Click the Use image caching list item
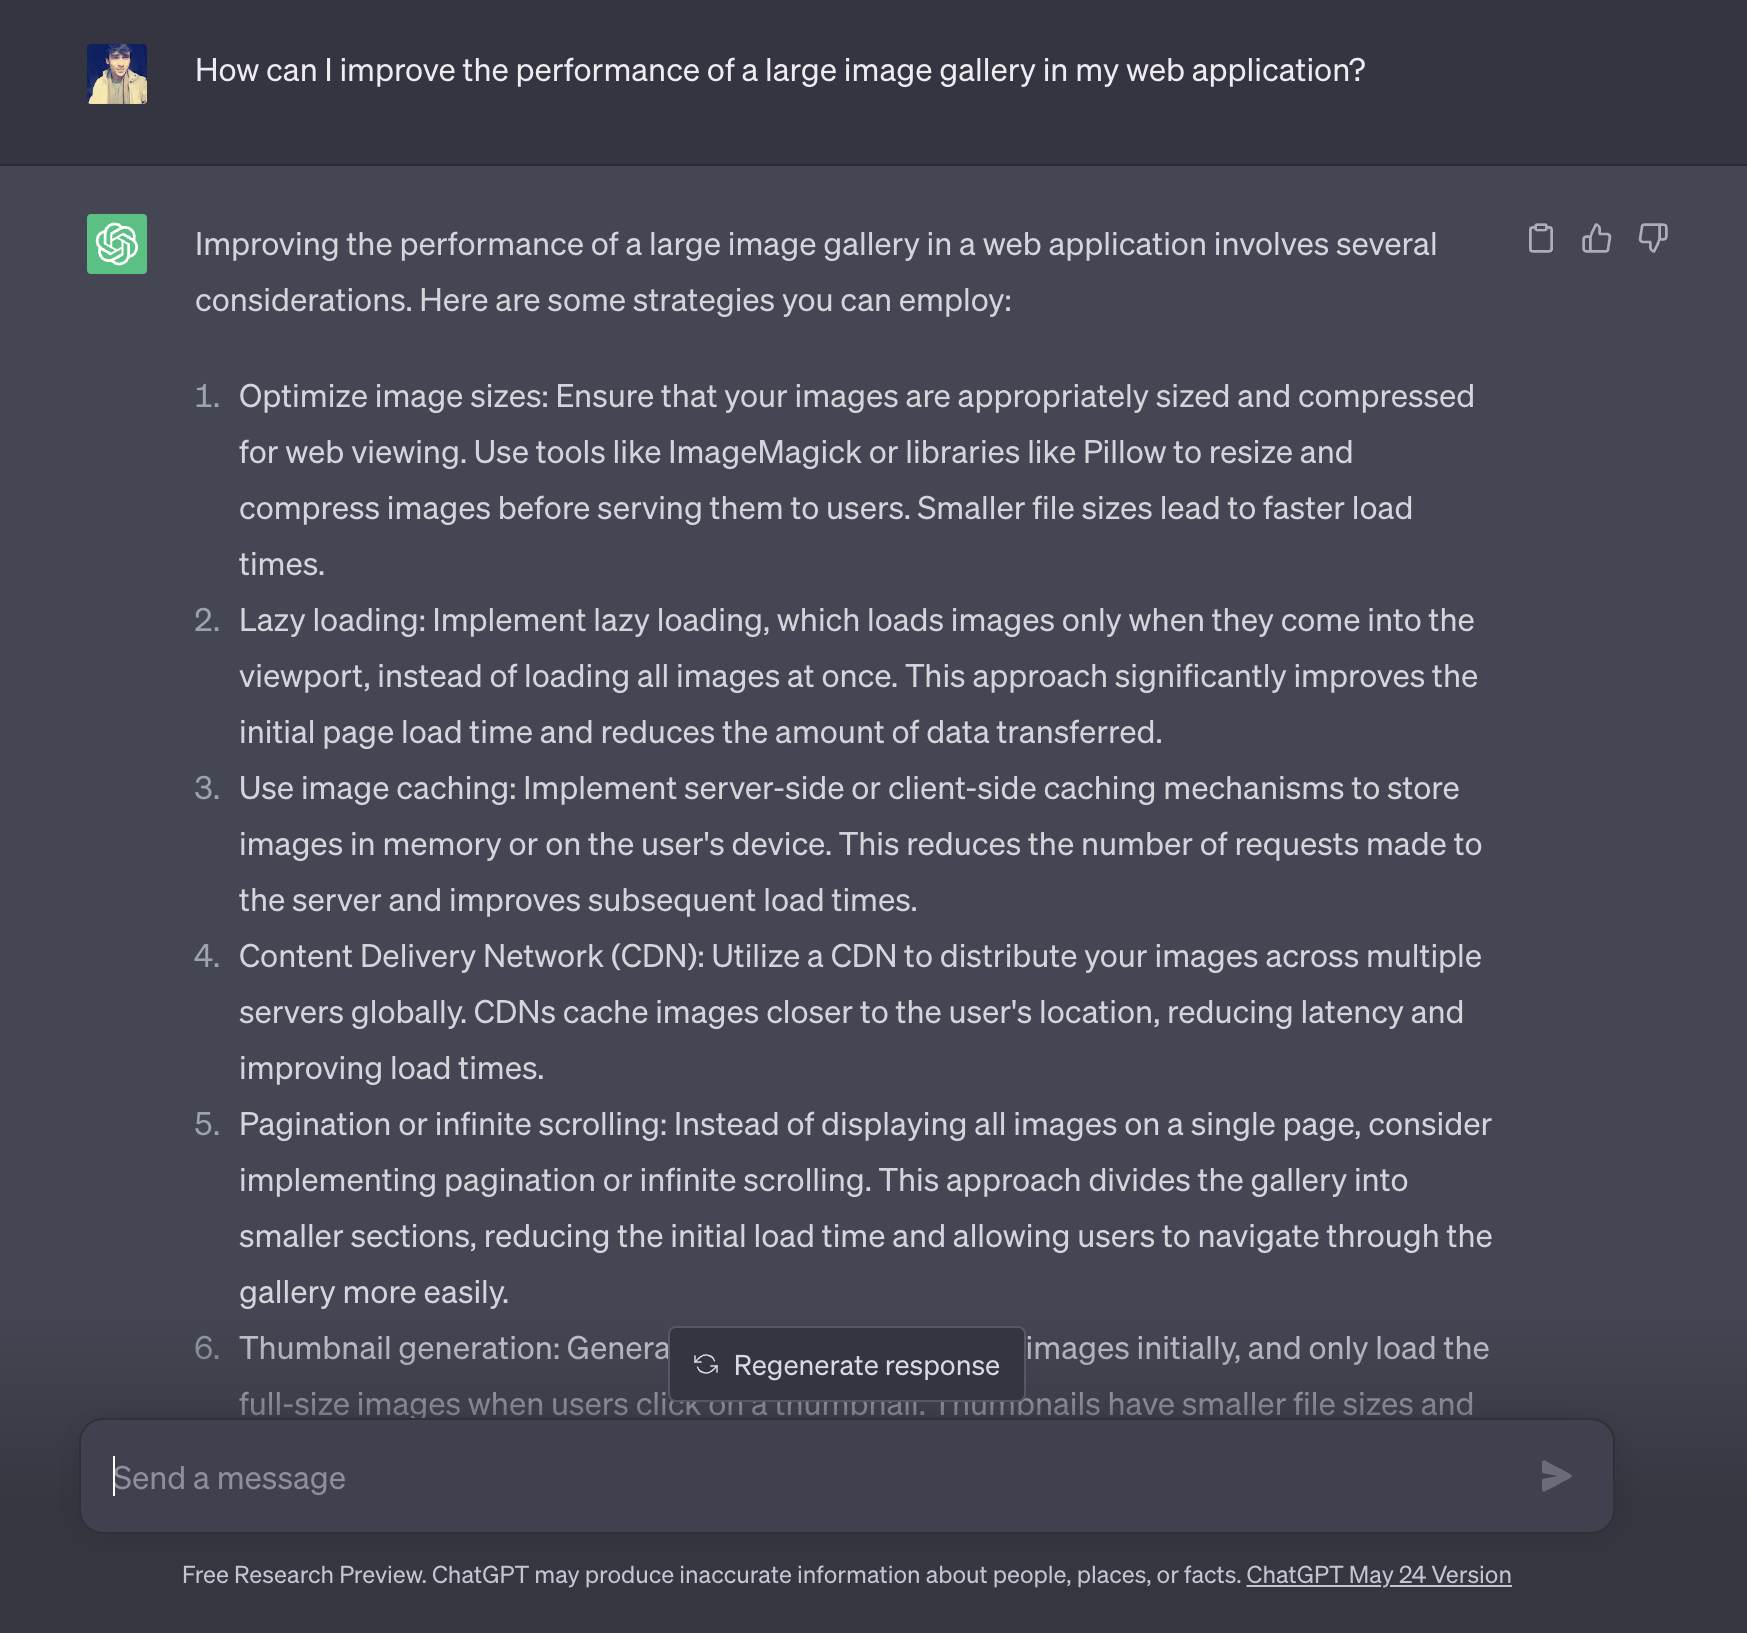 (x=859, y=844)
